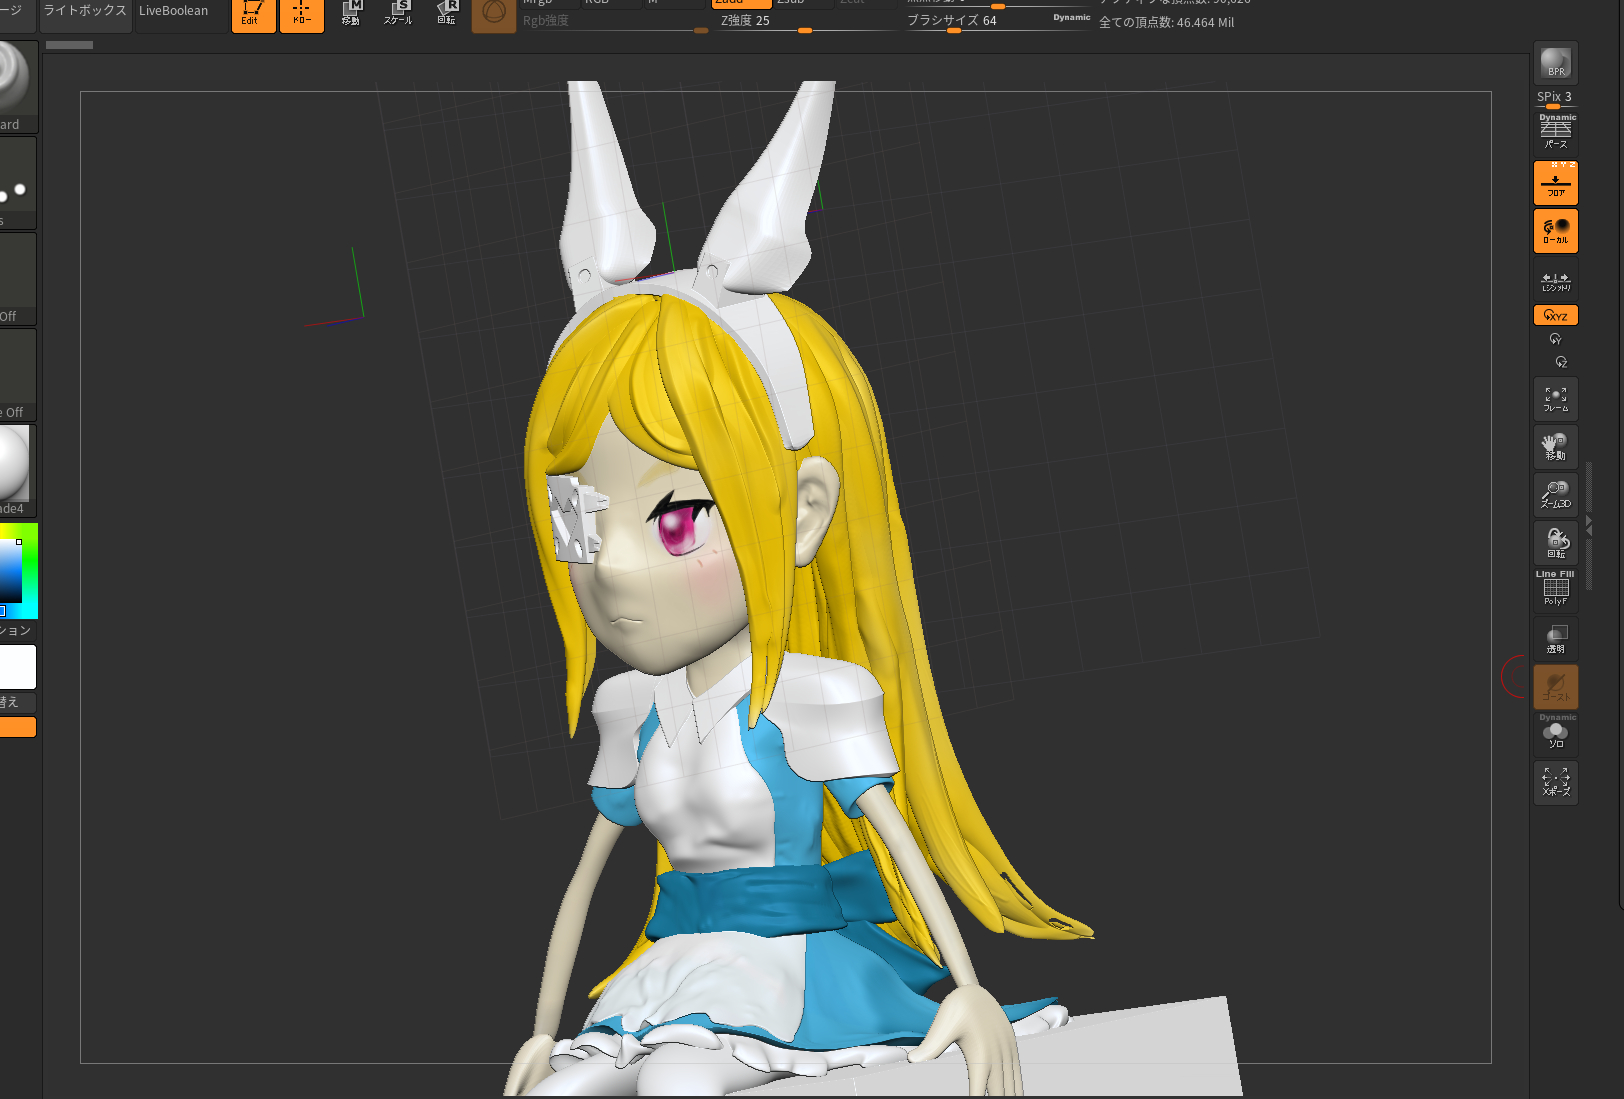
Task: Open the stroke dots thumbnail
Action: [17, 183]
